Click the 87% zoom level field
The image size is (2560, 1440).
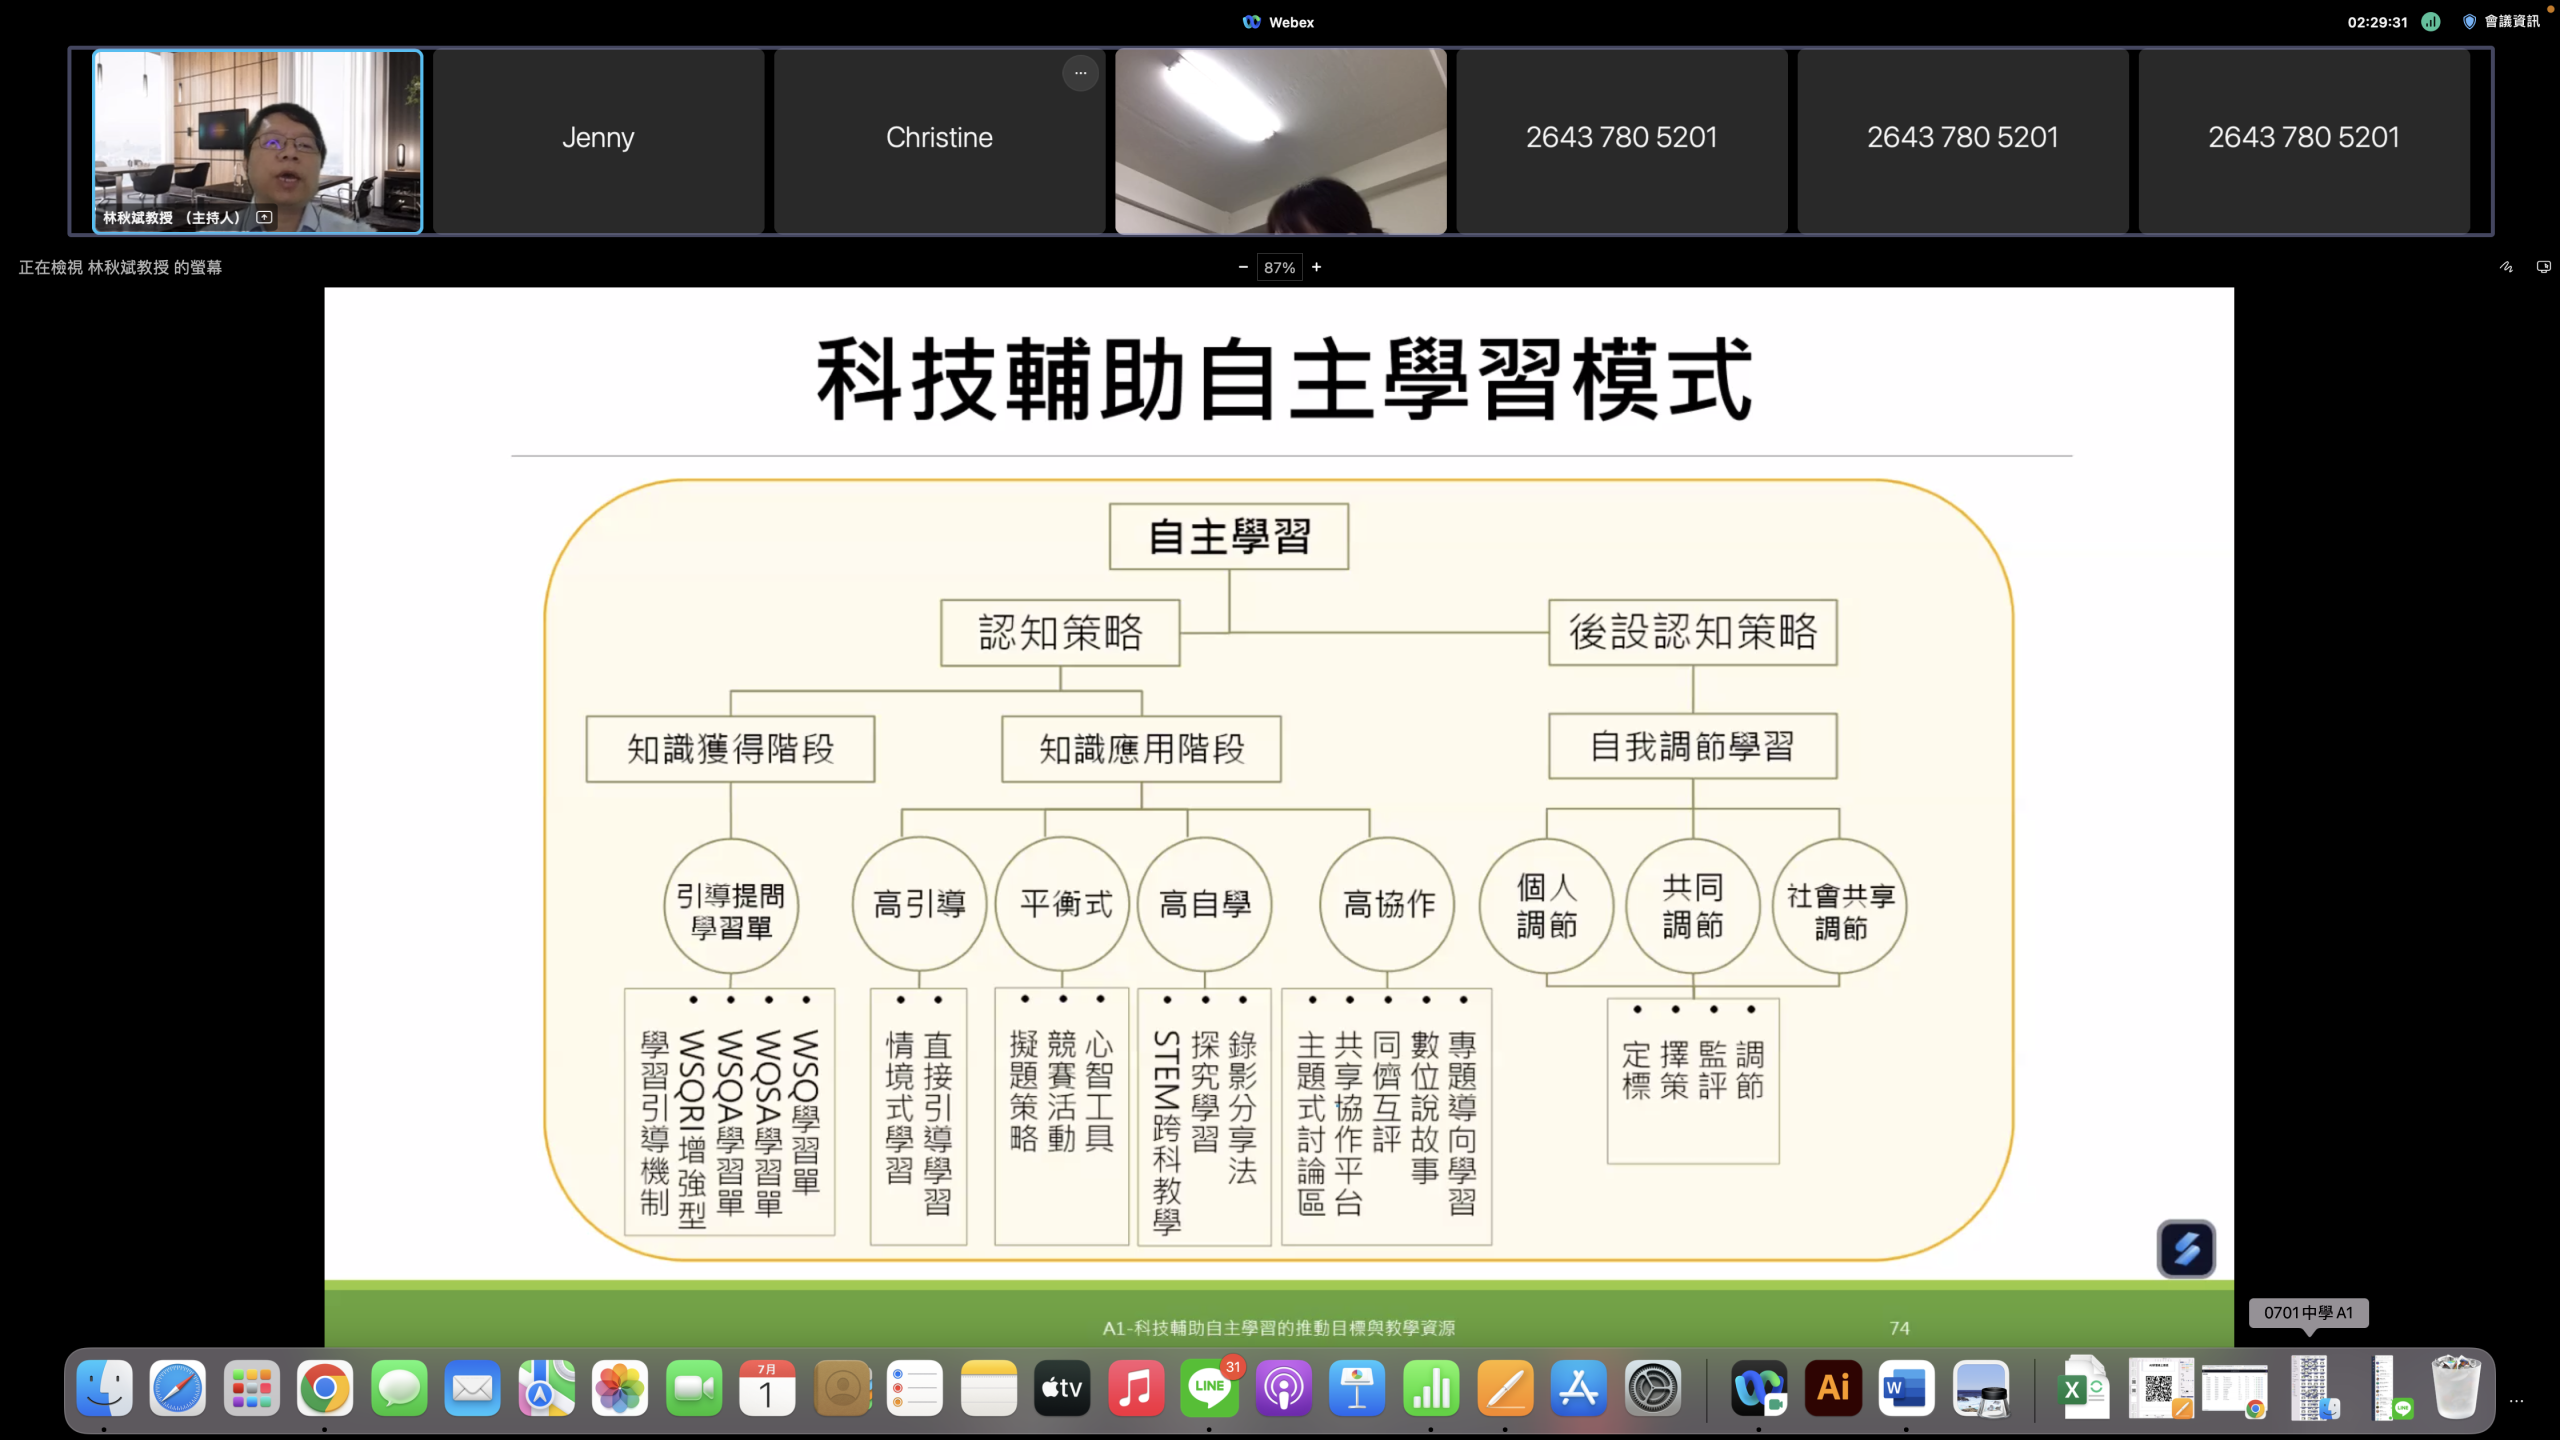click(1279, 267)
